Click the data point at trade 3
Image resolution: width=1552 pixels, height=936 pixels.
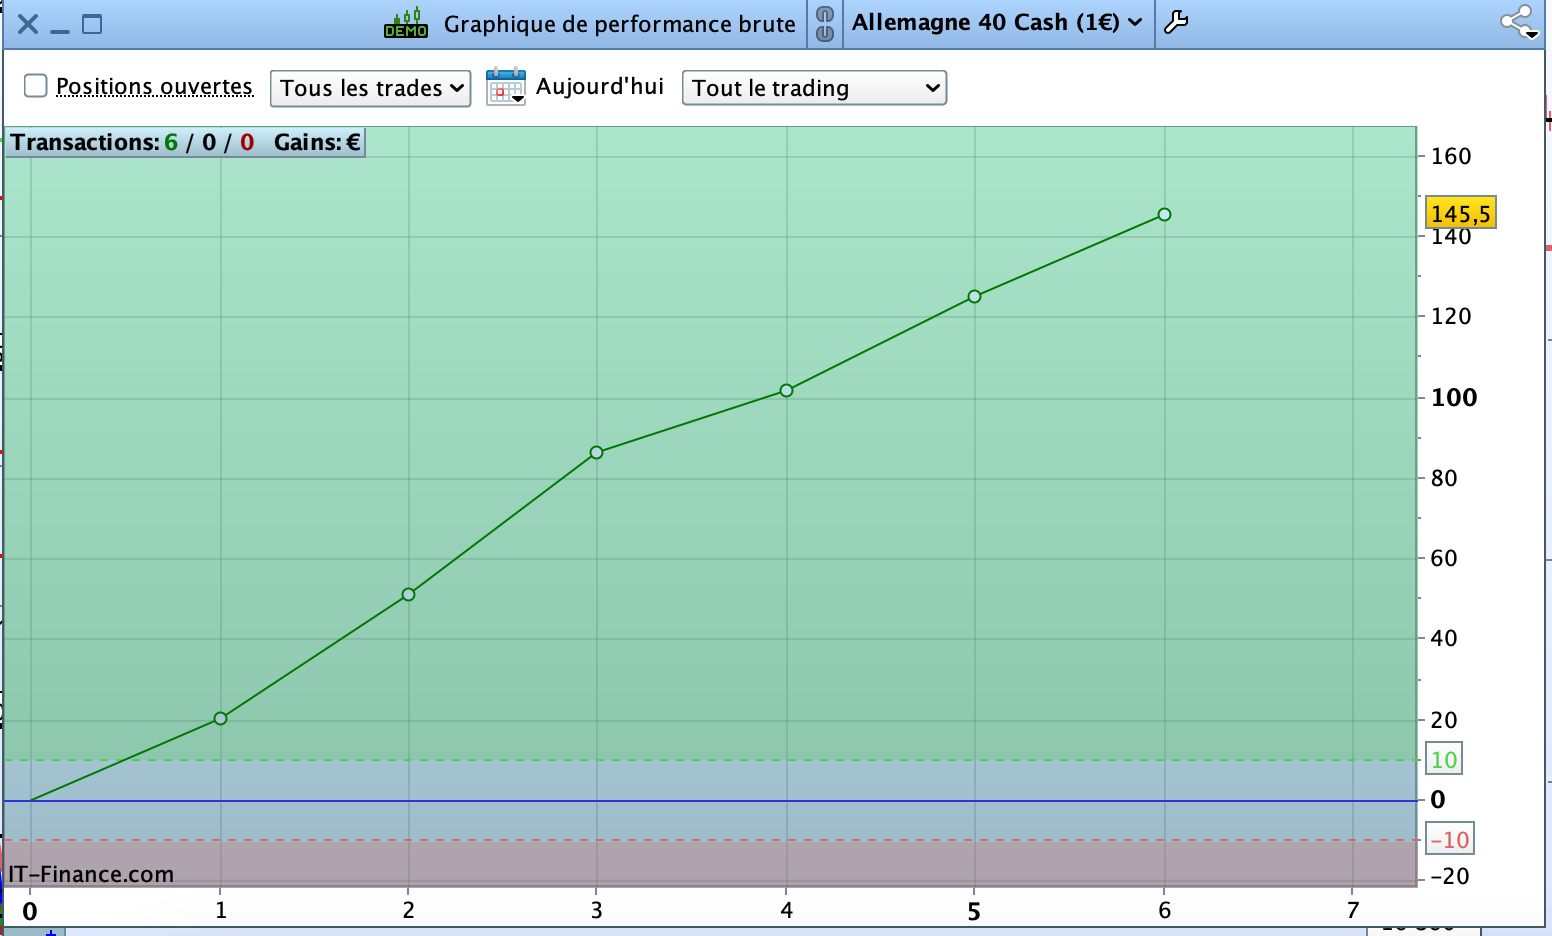[x=597, y=452]
